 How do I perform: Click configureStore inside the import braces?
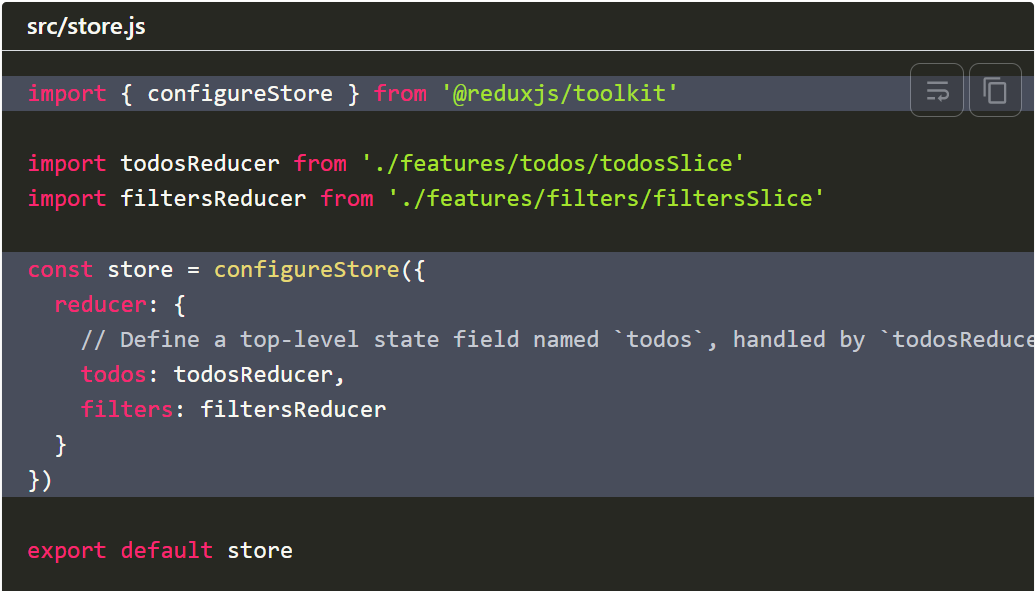point(240,94)
